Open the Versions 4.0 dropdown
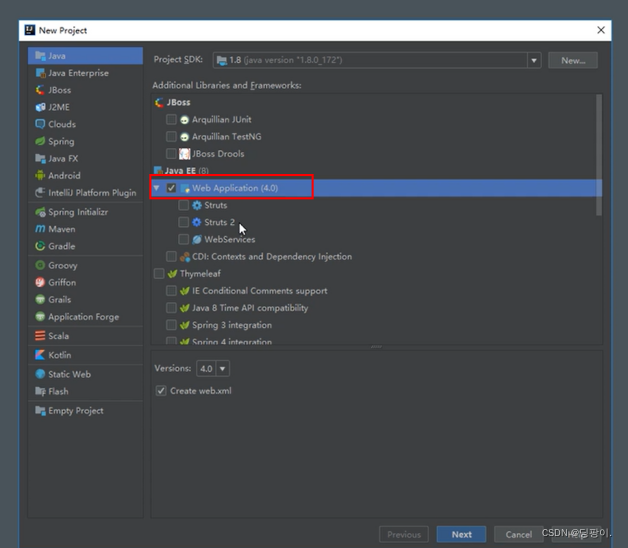The image size is (628, 548). [222, 369]
